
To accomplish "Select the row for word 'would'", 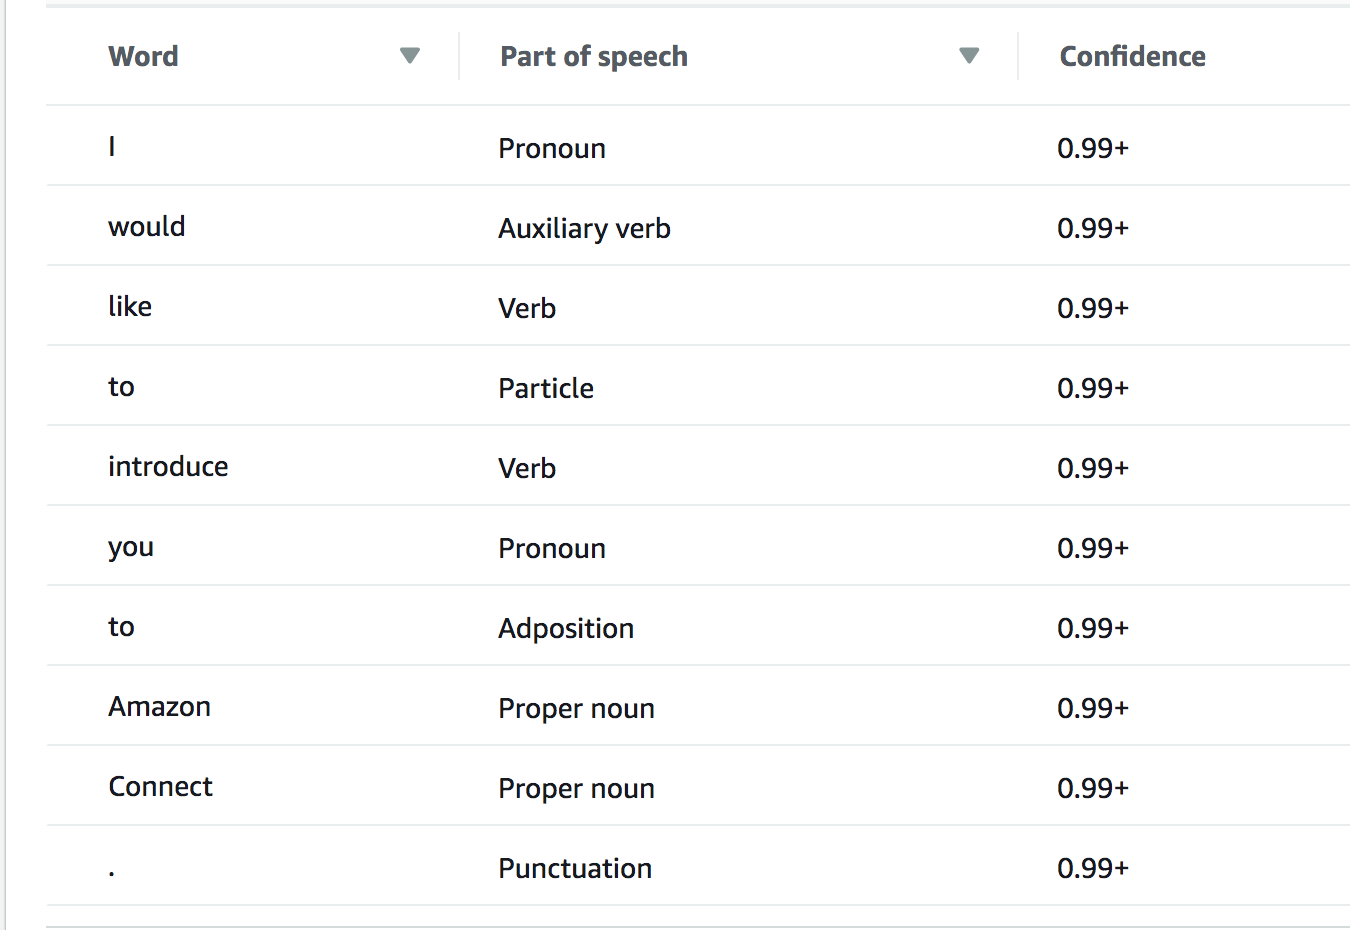I will 698,226.
